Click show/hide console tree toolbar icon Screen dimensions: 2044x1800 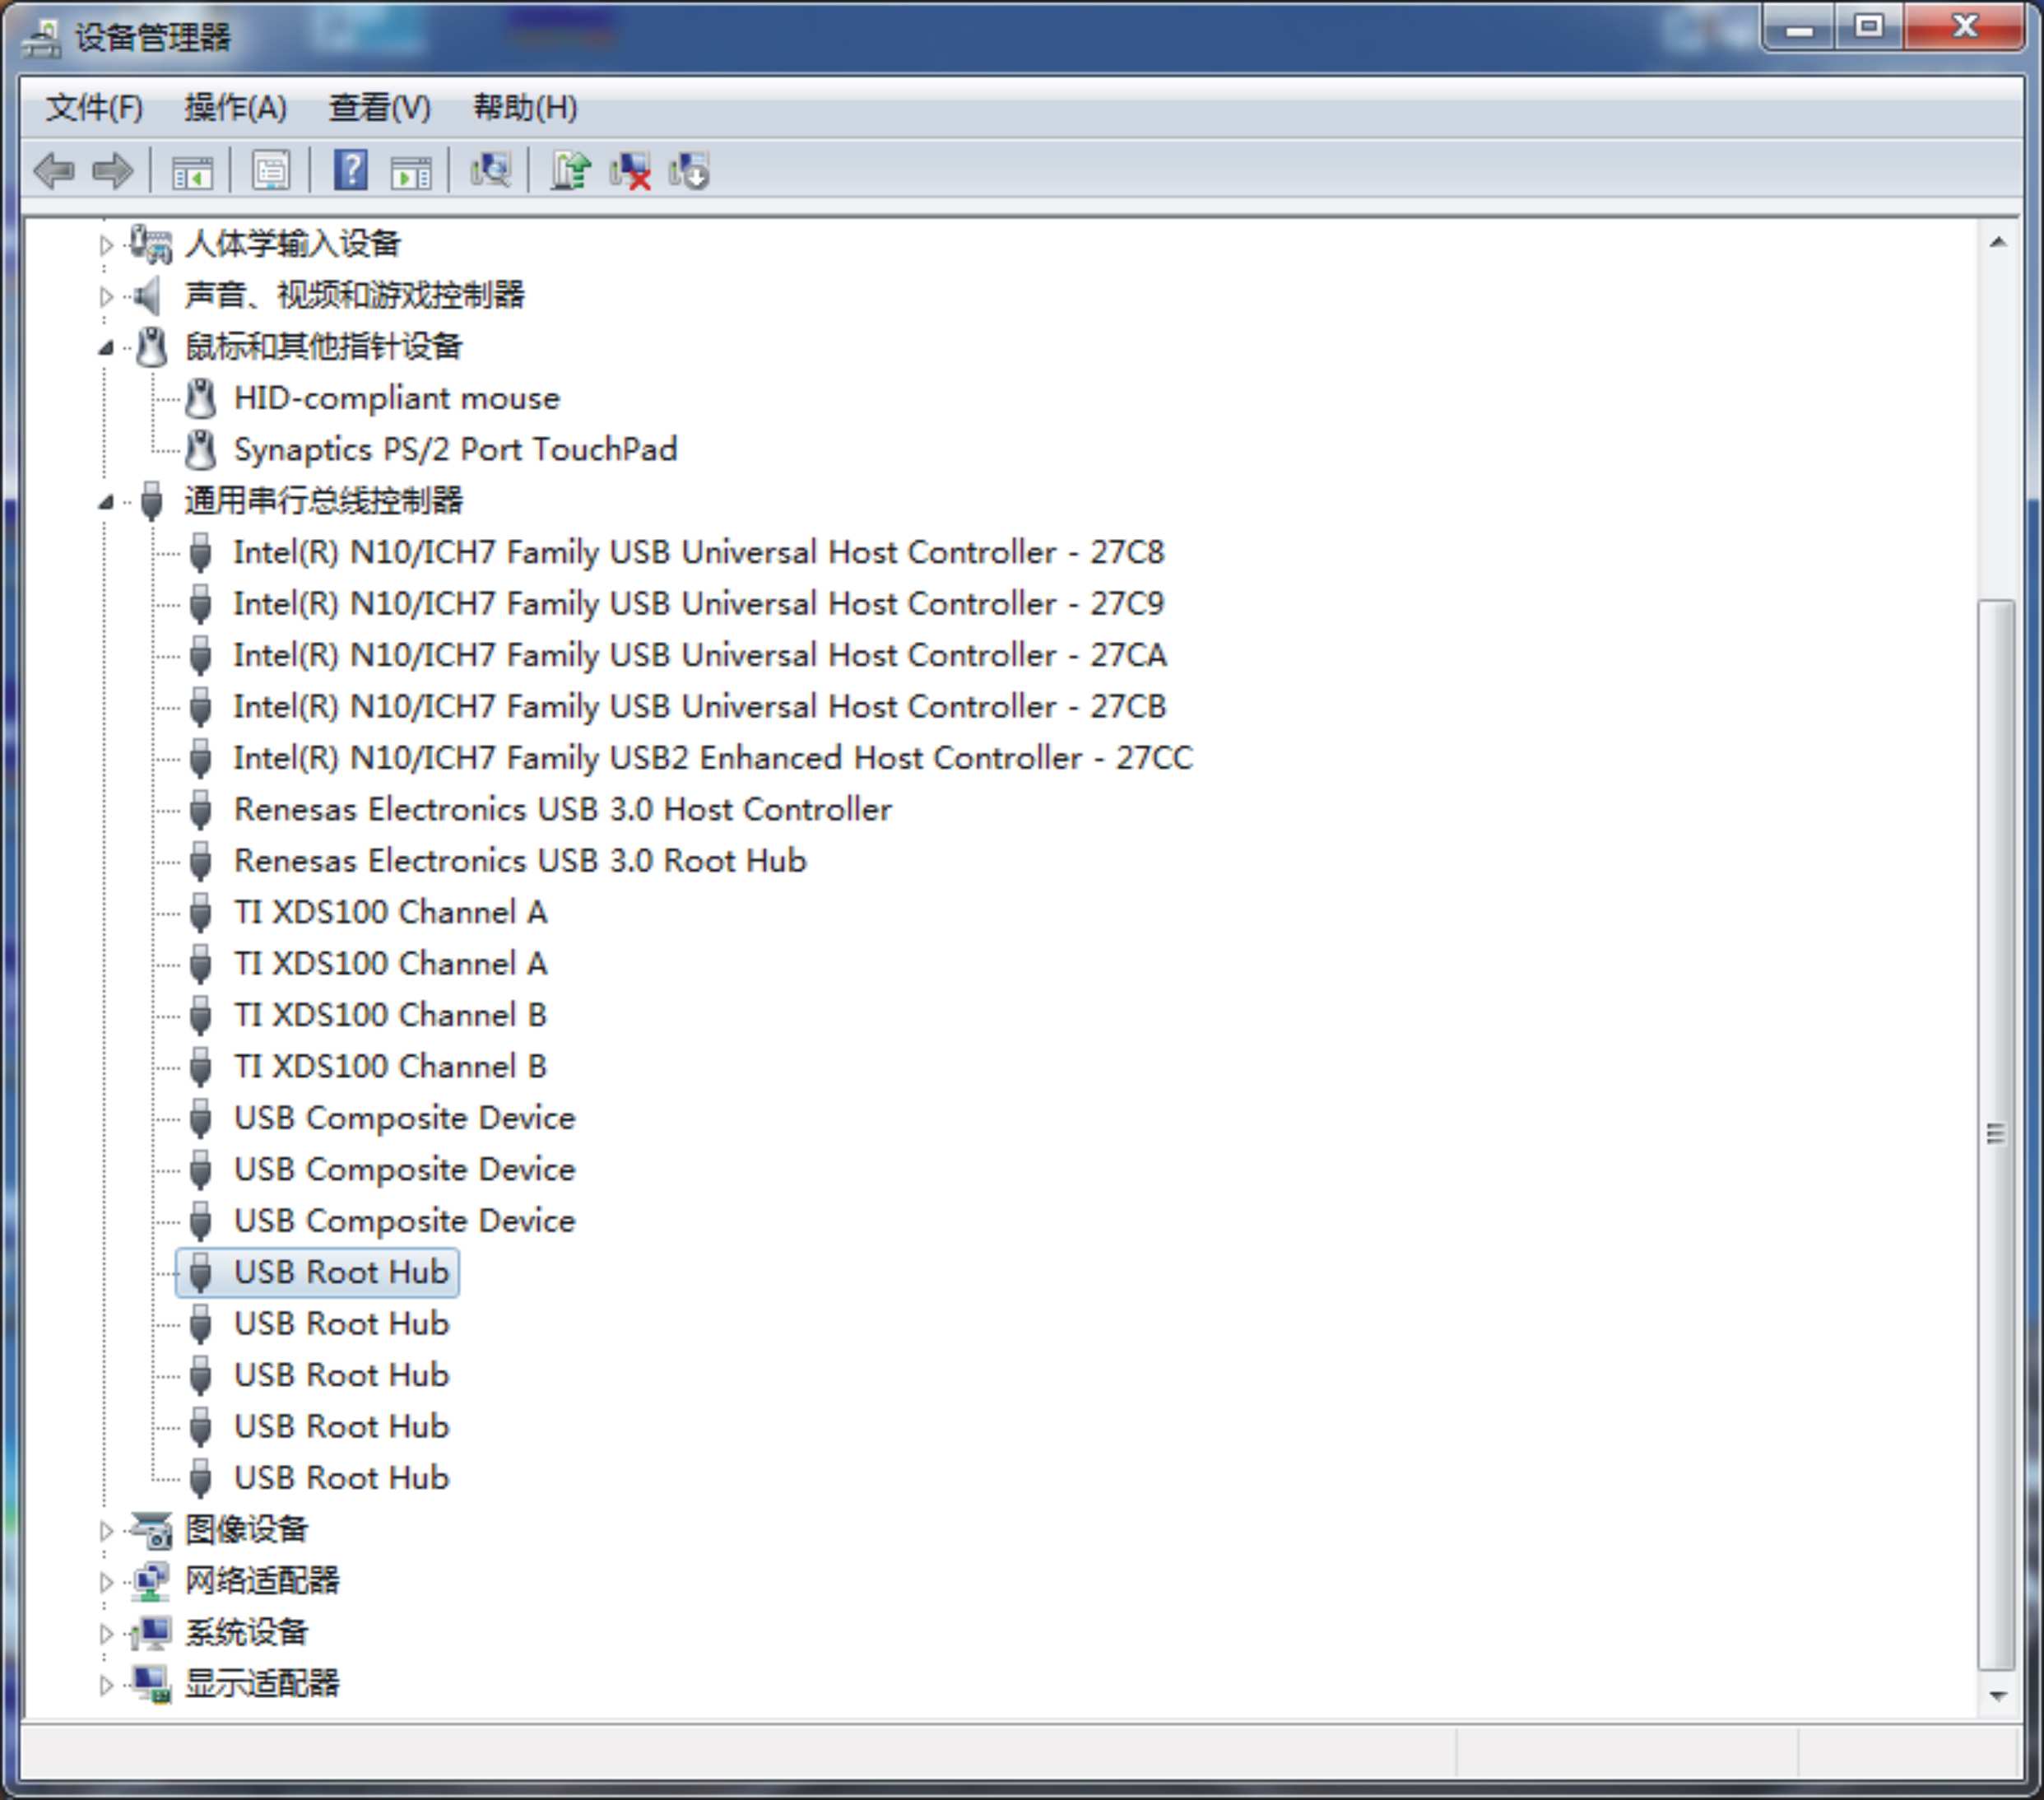tap(192, 171)
